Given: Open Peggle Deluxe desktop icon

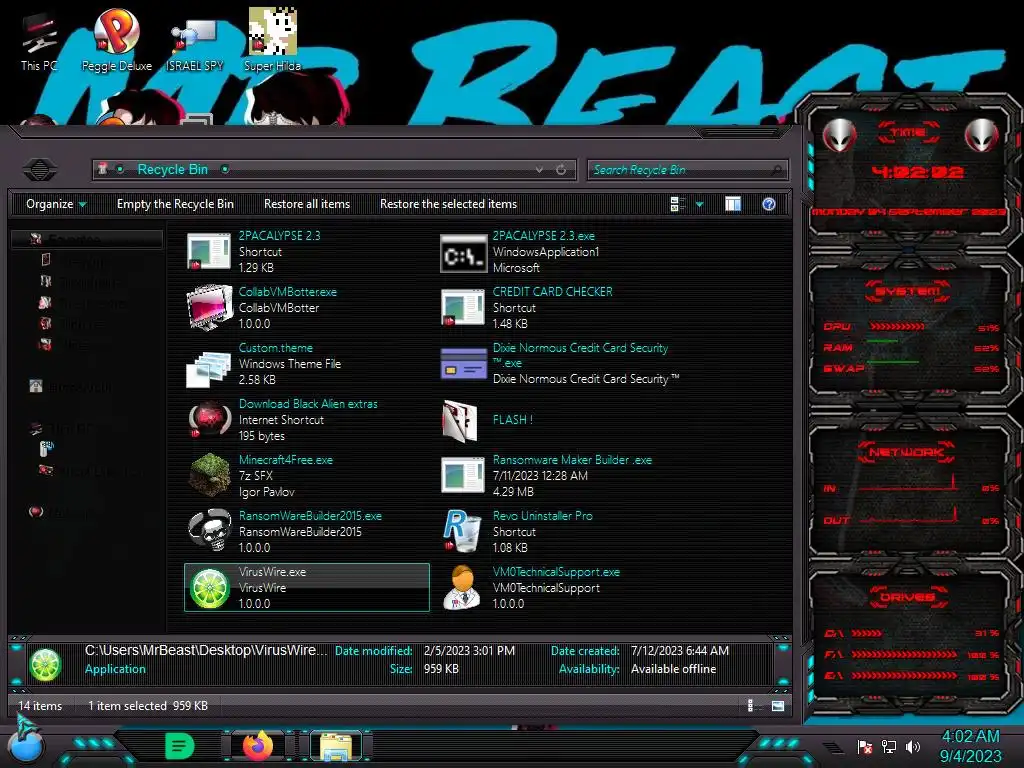Looking at the screenshot, I should 116,40.
